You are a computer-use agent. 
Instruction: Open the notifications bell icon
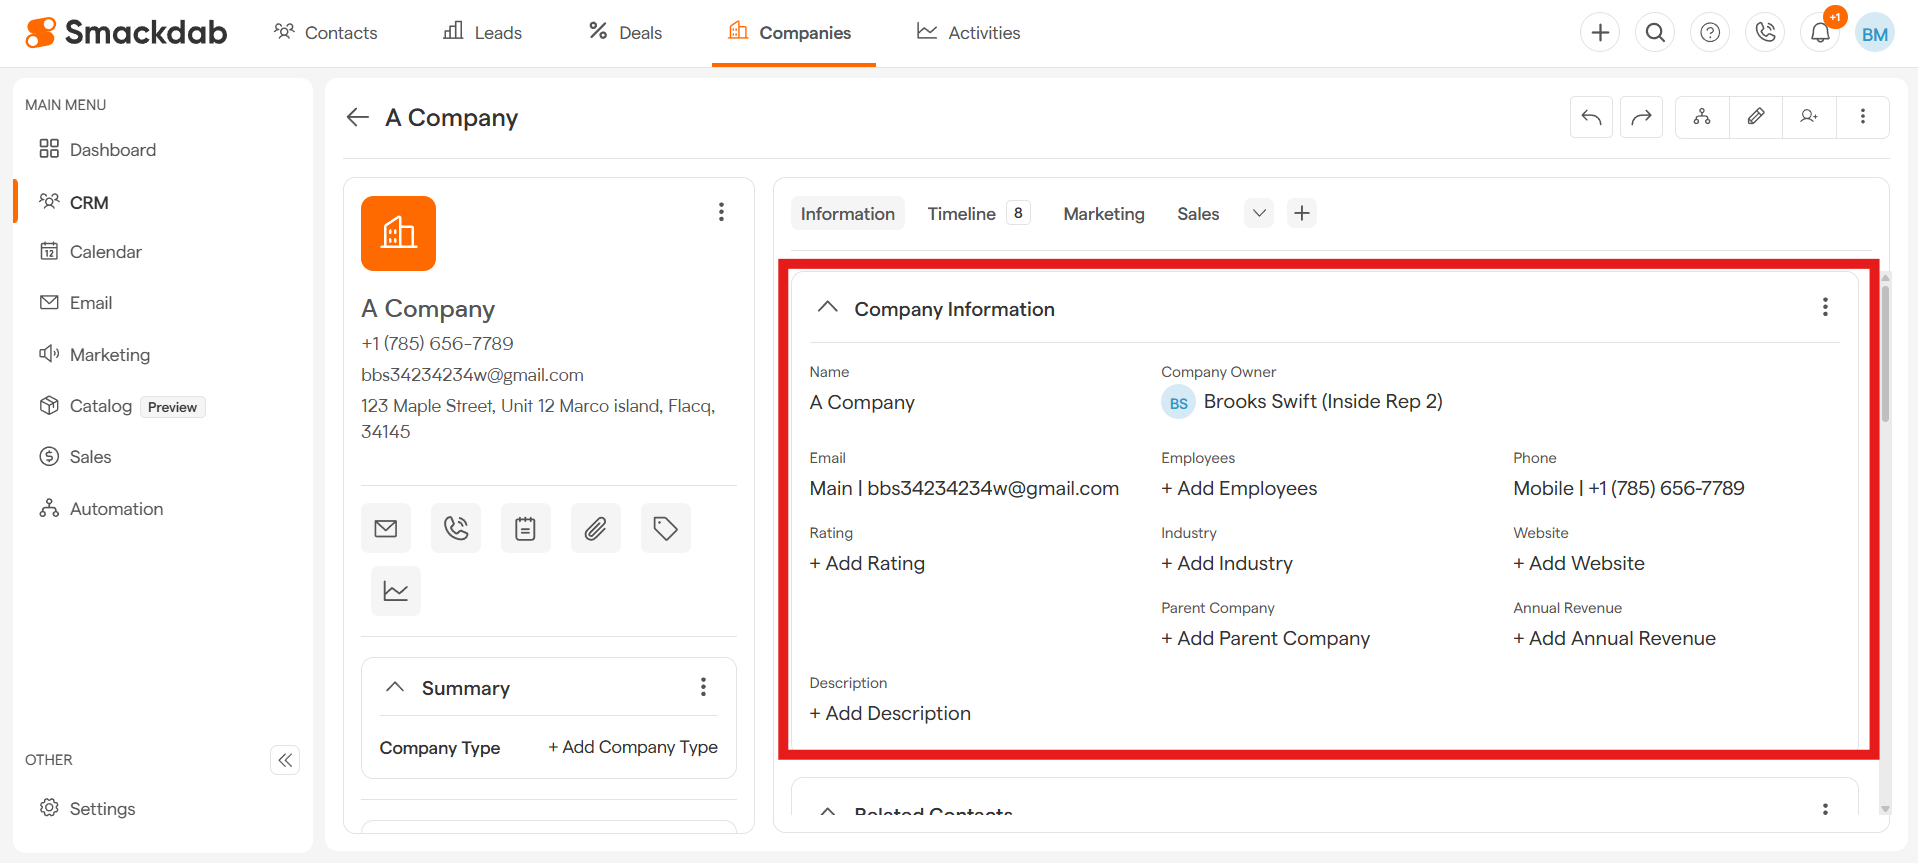click(x=1820, y=33)
